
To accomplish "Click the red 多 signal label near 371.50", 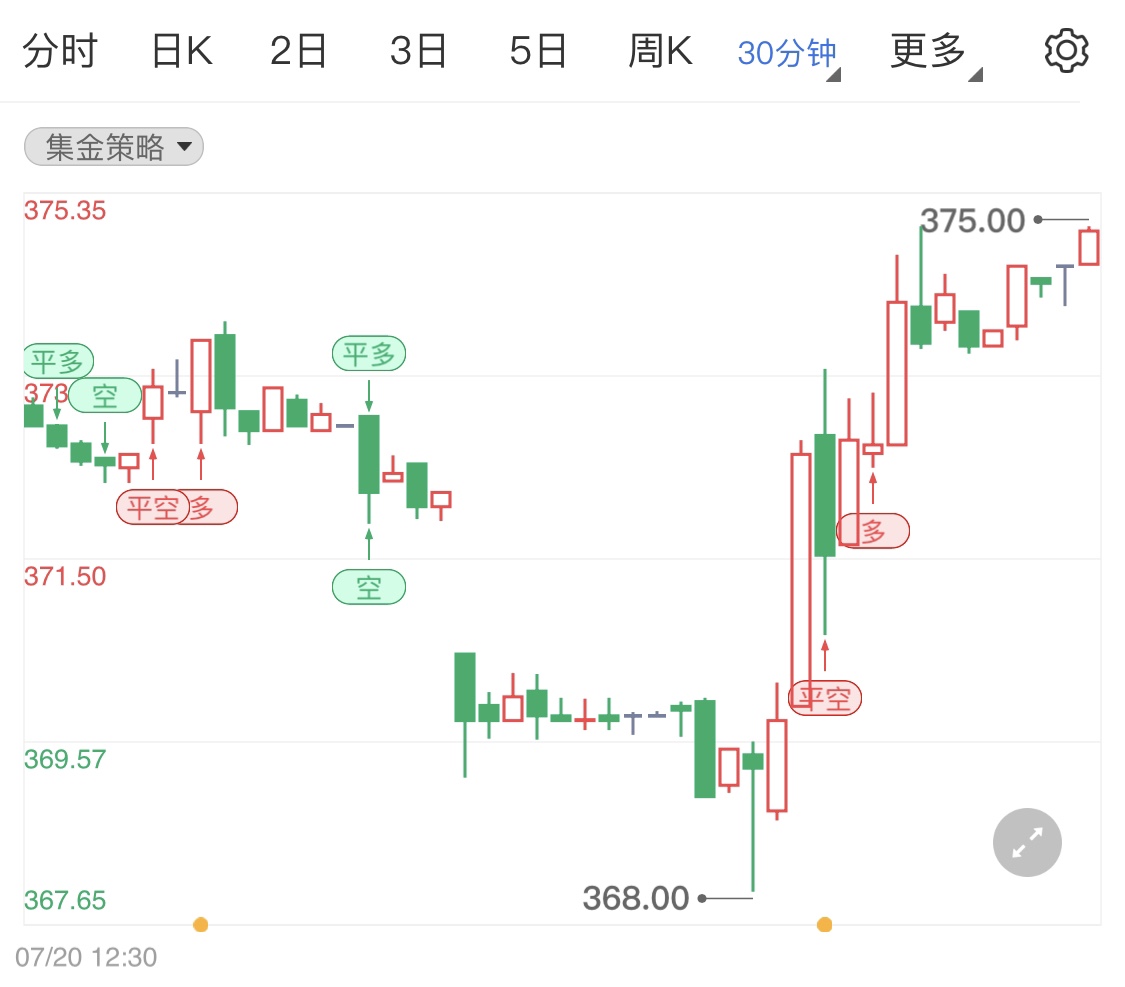I will pyautogui.click(x=873, y=531).
